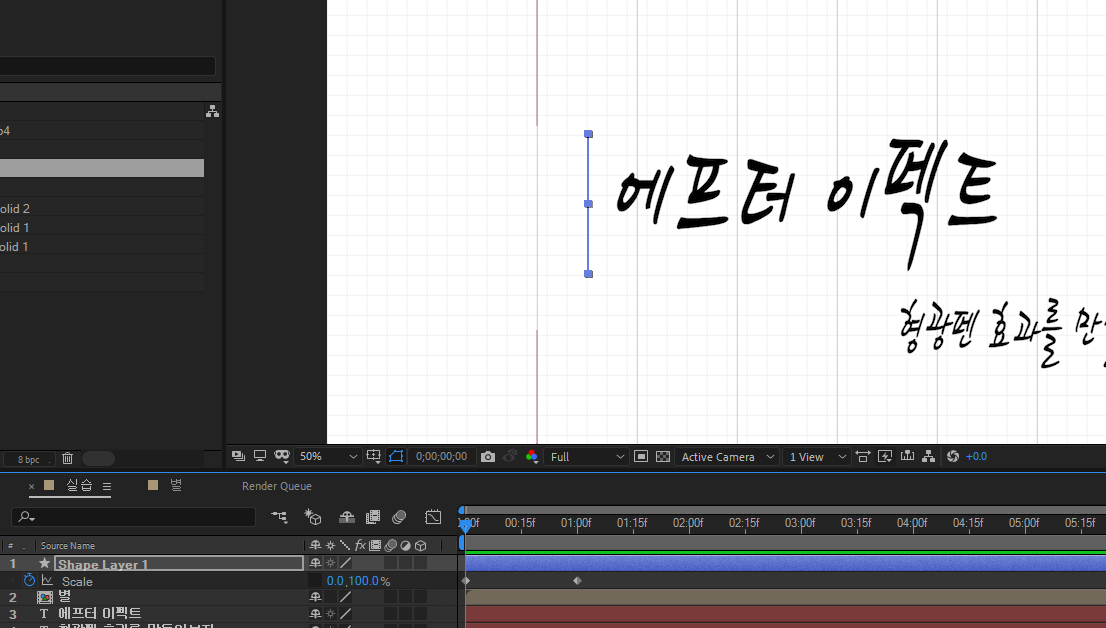
Task: Click Adjustment Layer column header icon
Action: [406, 545]
